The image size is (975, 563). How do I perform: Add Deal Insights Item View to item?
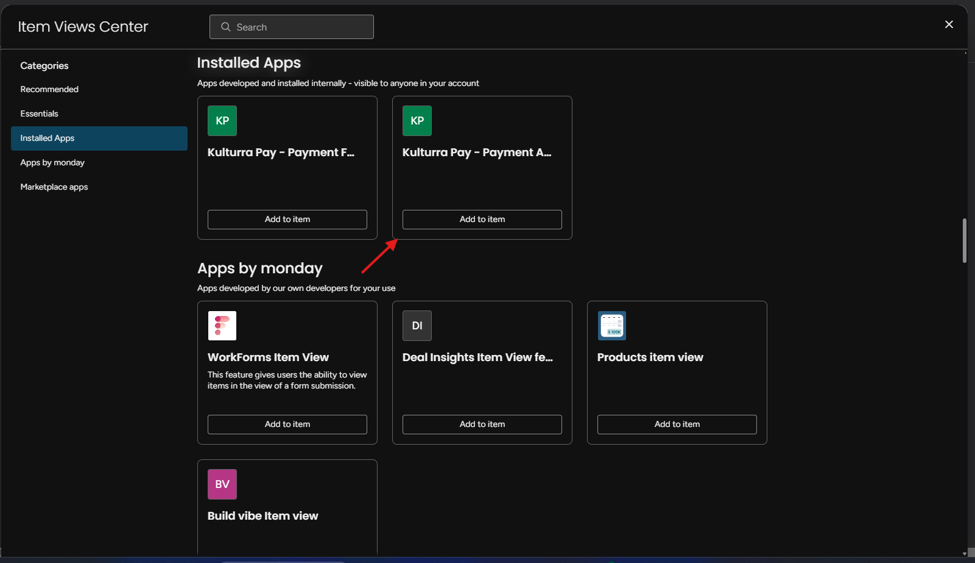click(482, 424)
